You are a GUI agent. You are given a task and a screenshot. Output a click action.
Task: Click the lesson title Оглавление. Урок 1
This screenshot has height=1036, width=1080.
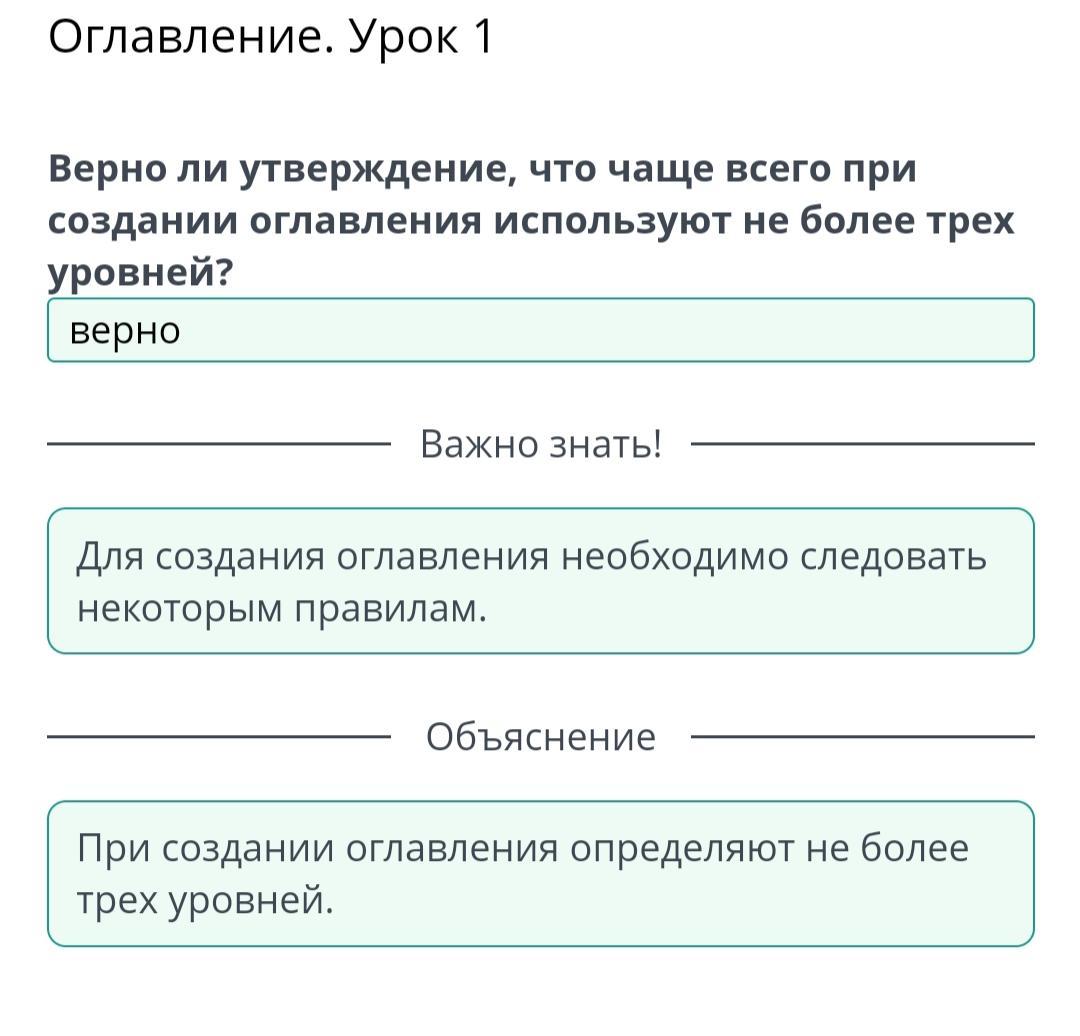pyautogui.click(x=271, y=37)
